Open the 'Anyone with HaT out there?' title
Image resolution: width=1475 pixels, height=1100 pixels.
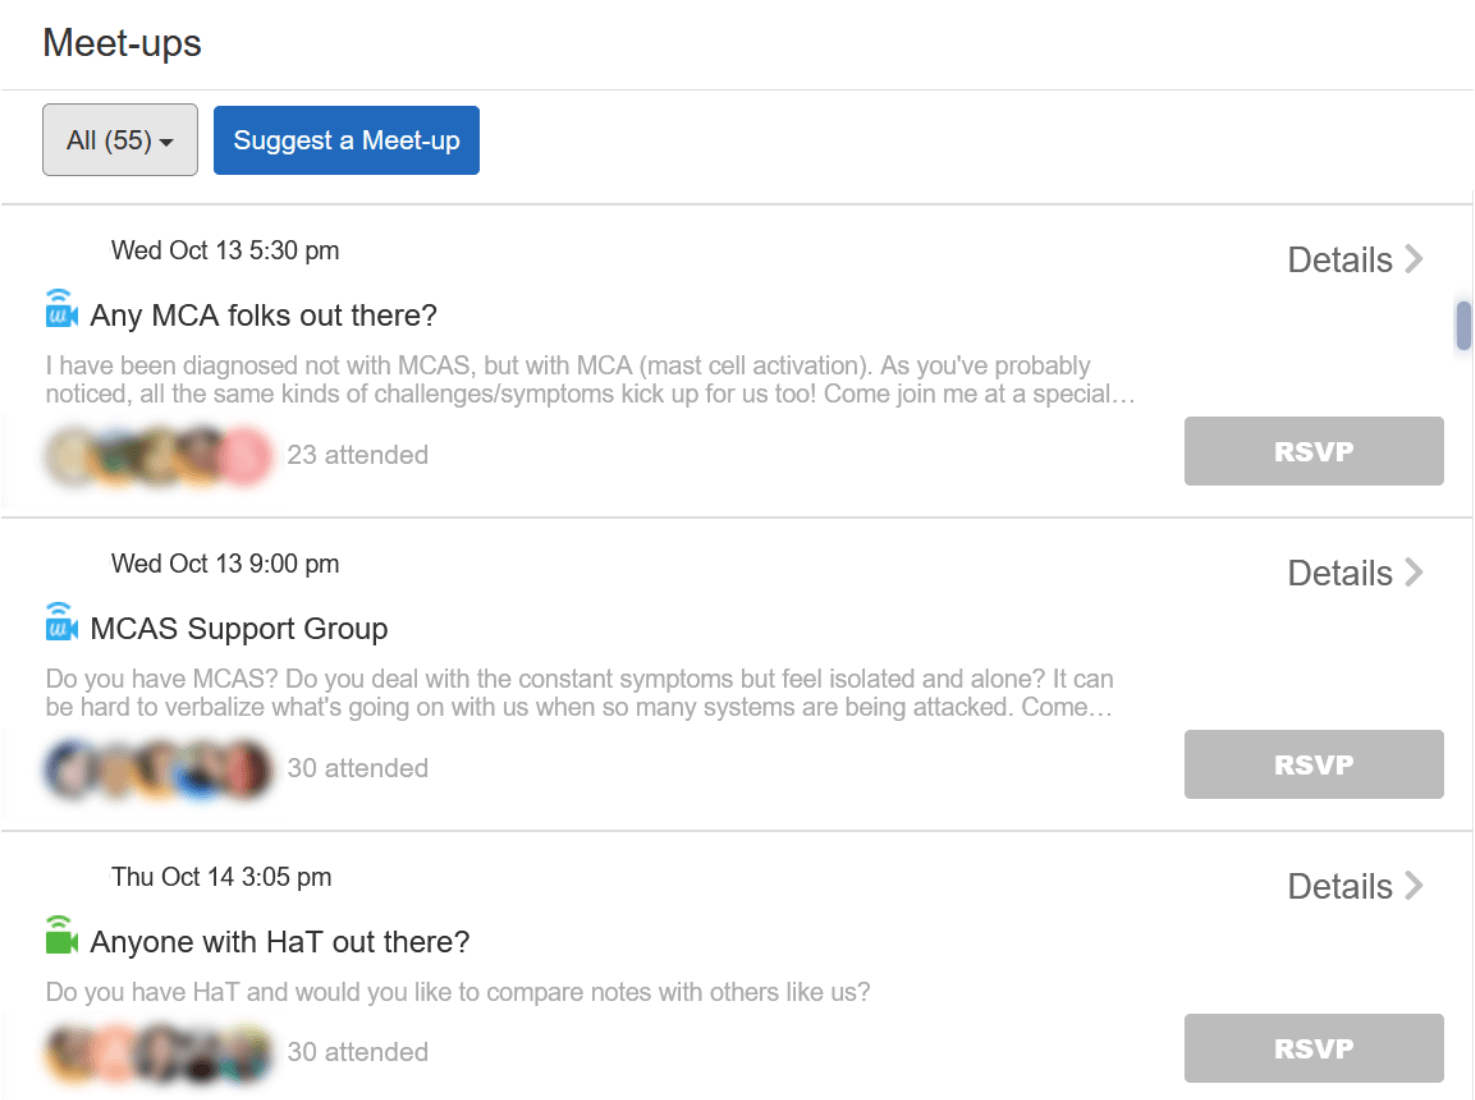[x=280, y=942]
